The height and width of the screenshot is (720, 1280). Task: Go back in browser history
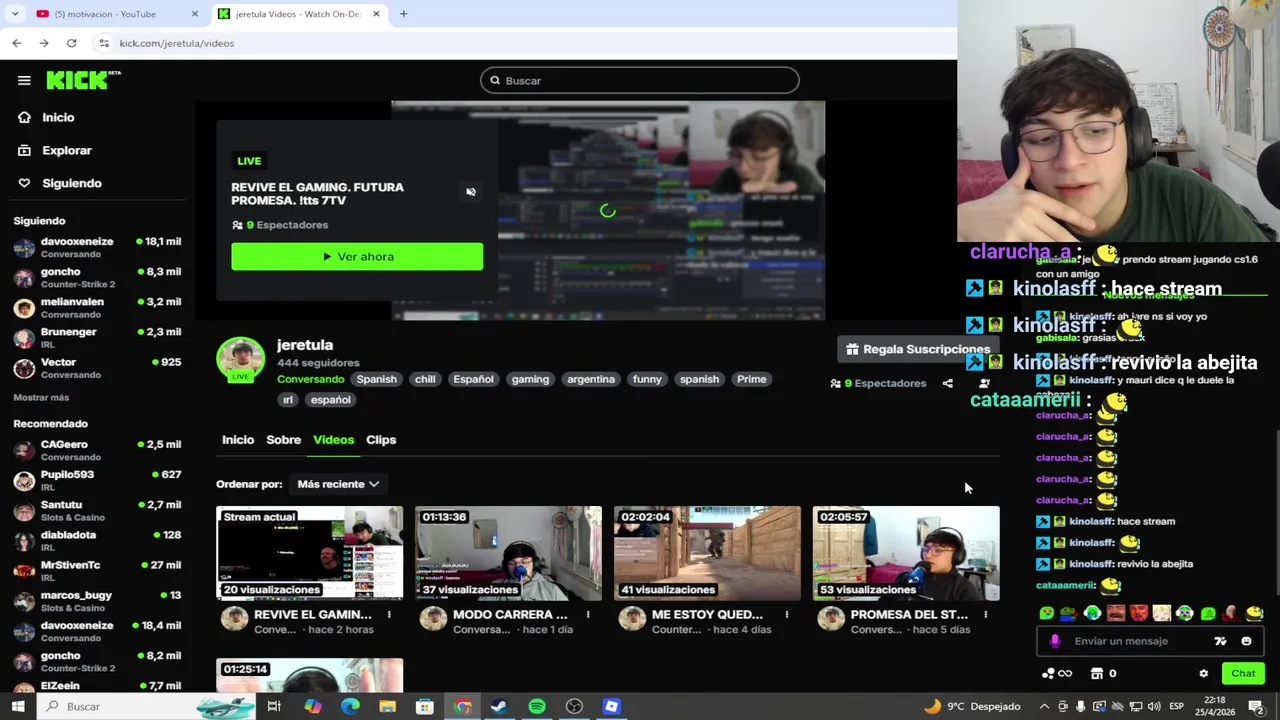[x=17, y=43]
